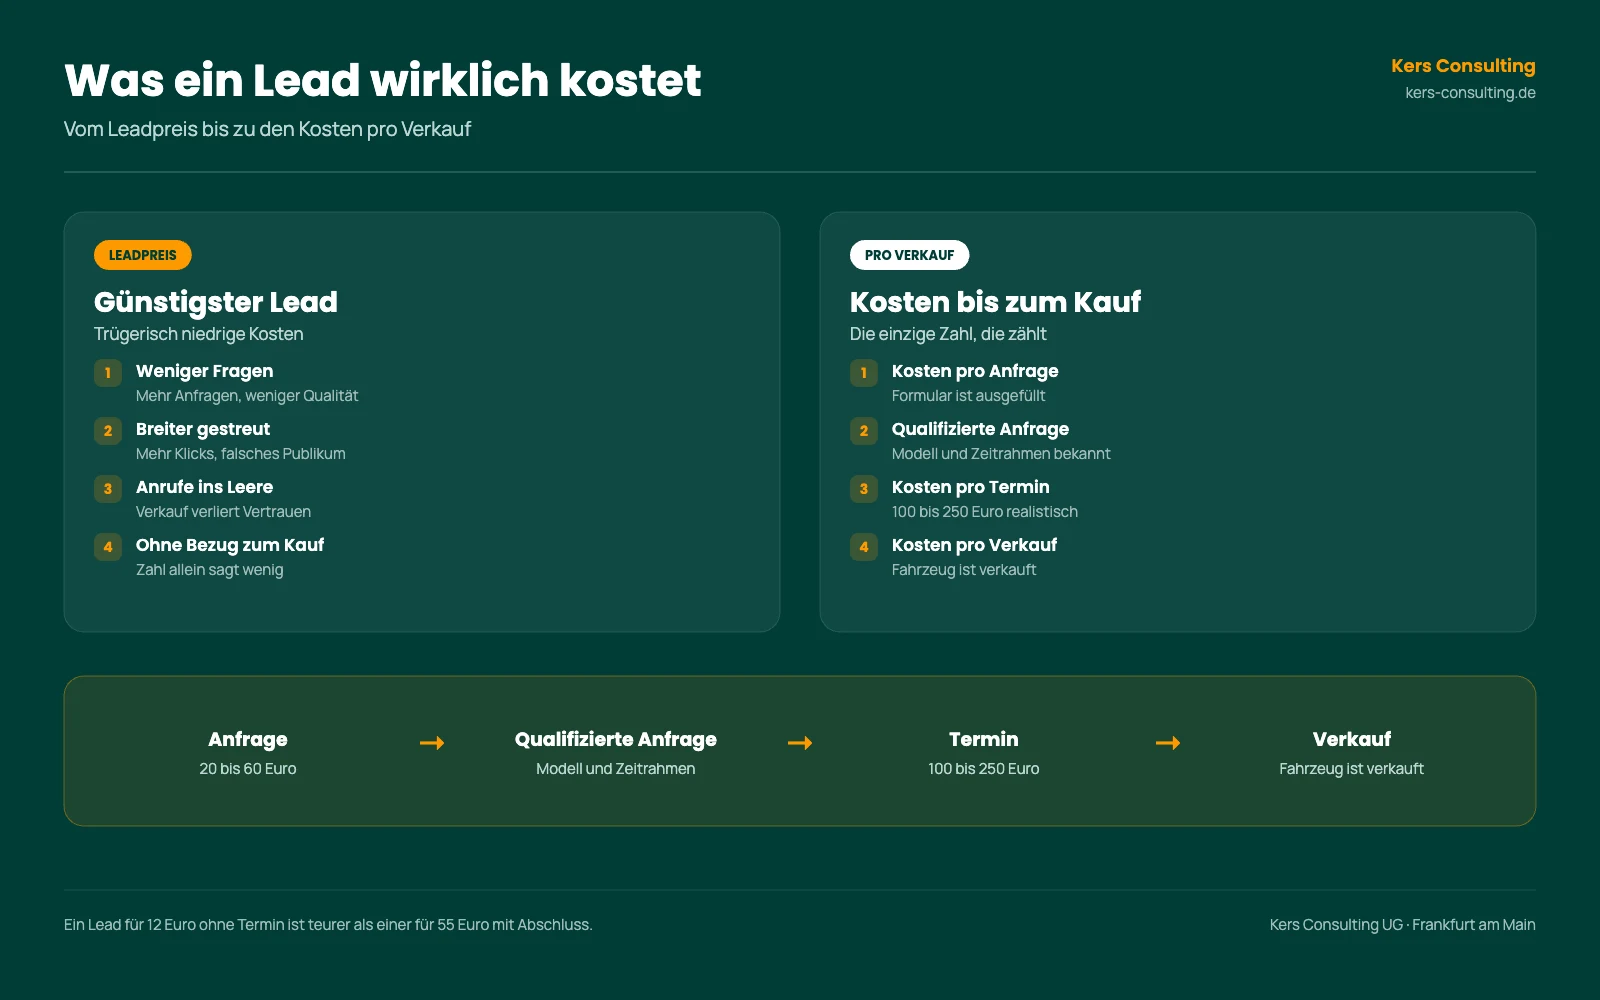Click the Verkauf step in the funnel
This screenshot has width=1600, height=1000.
coord(1352,739)
